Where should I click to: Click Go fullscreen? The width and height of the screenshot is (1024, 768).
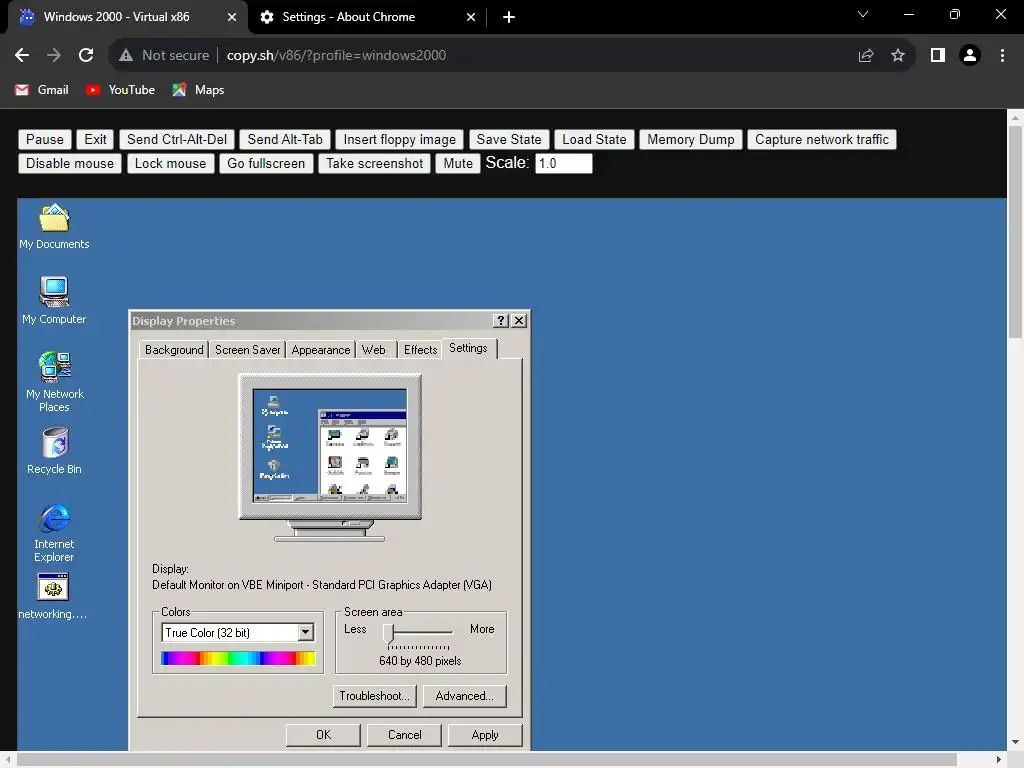click(266, 164)
